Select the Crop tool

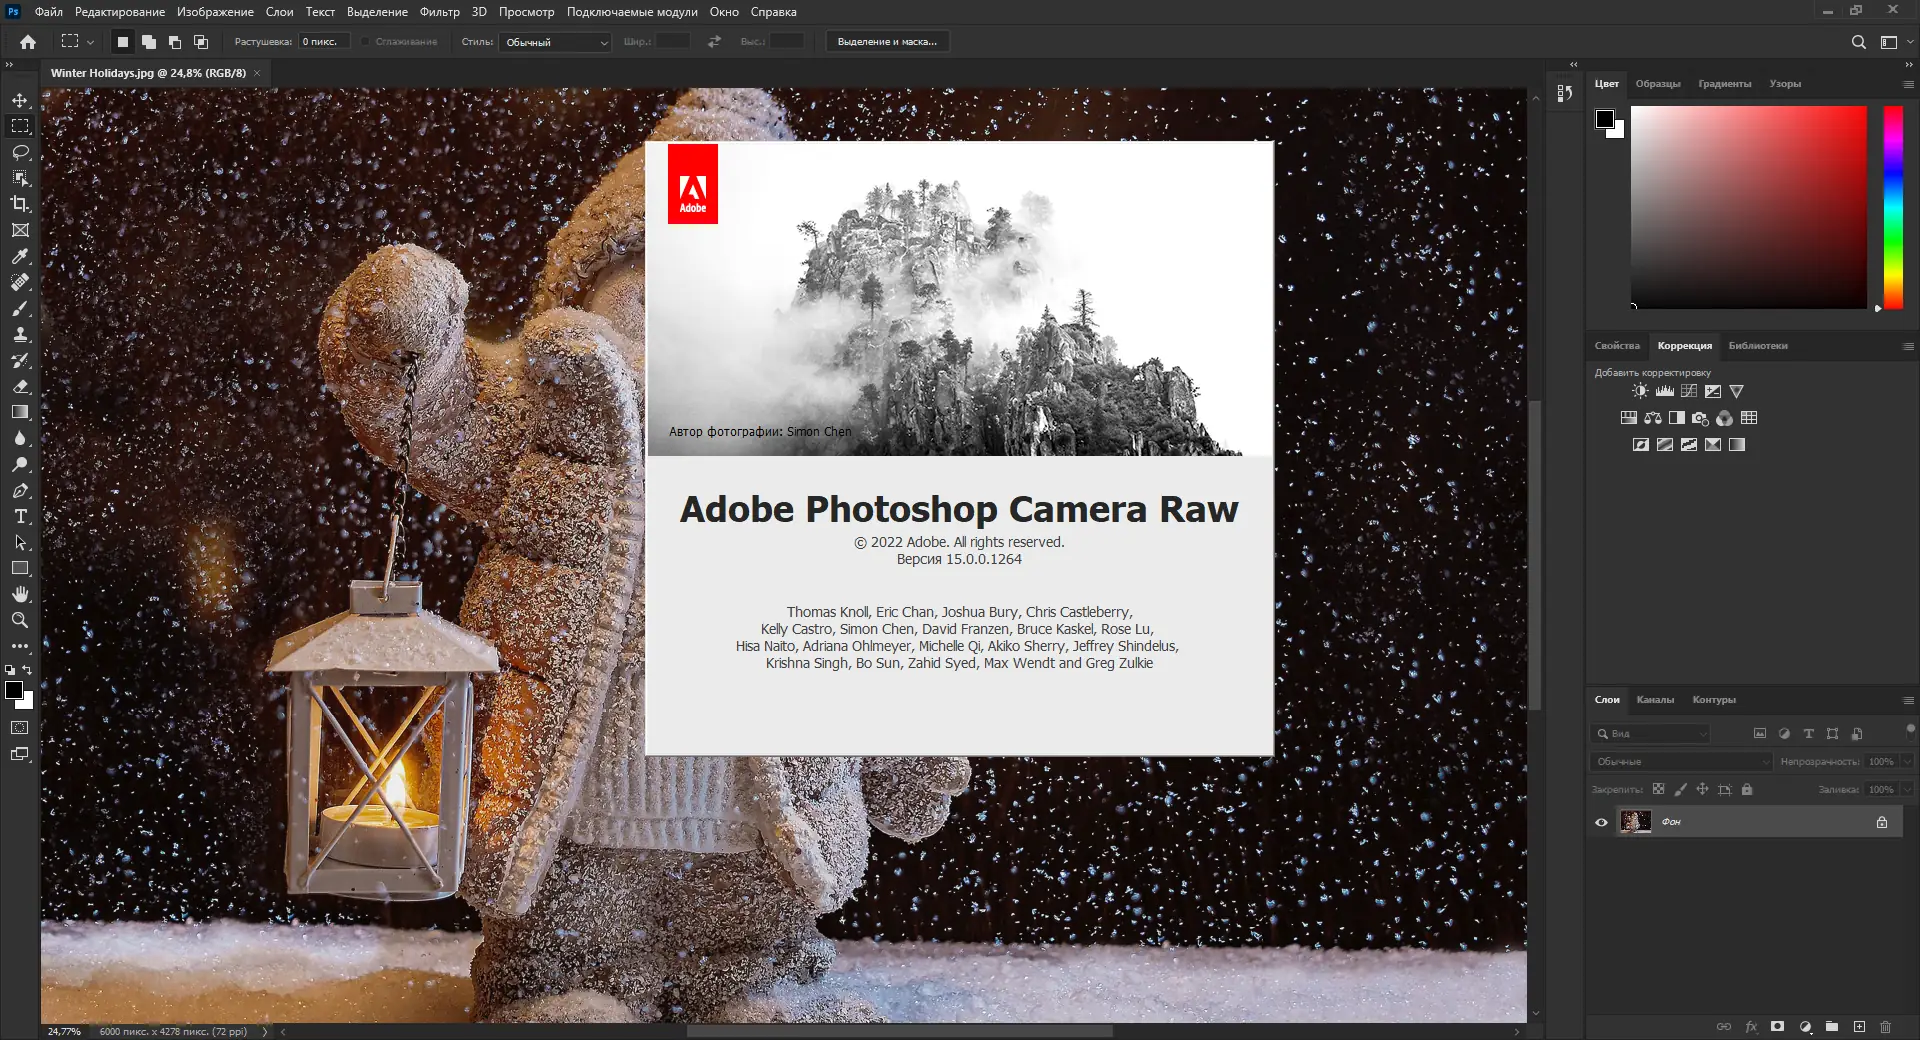coord(20,204)
